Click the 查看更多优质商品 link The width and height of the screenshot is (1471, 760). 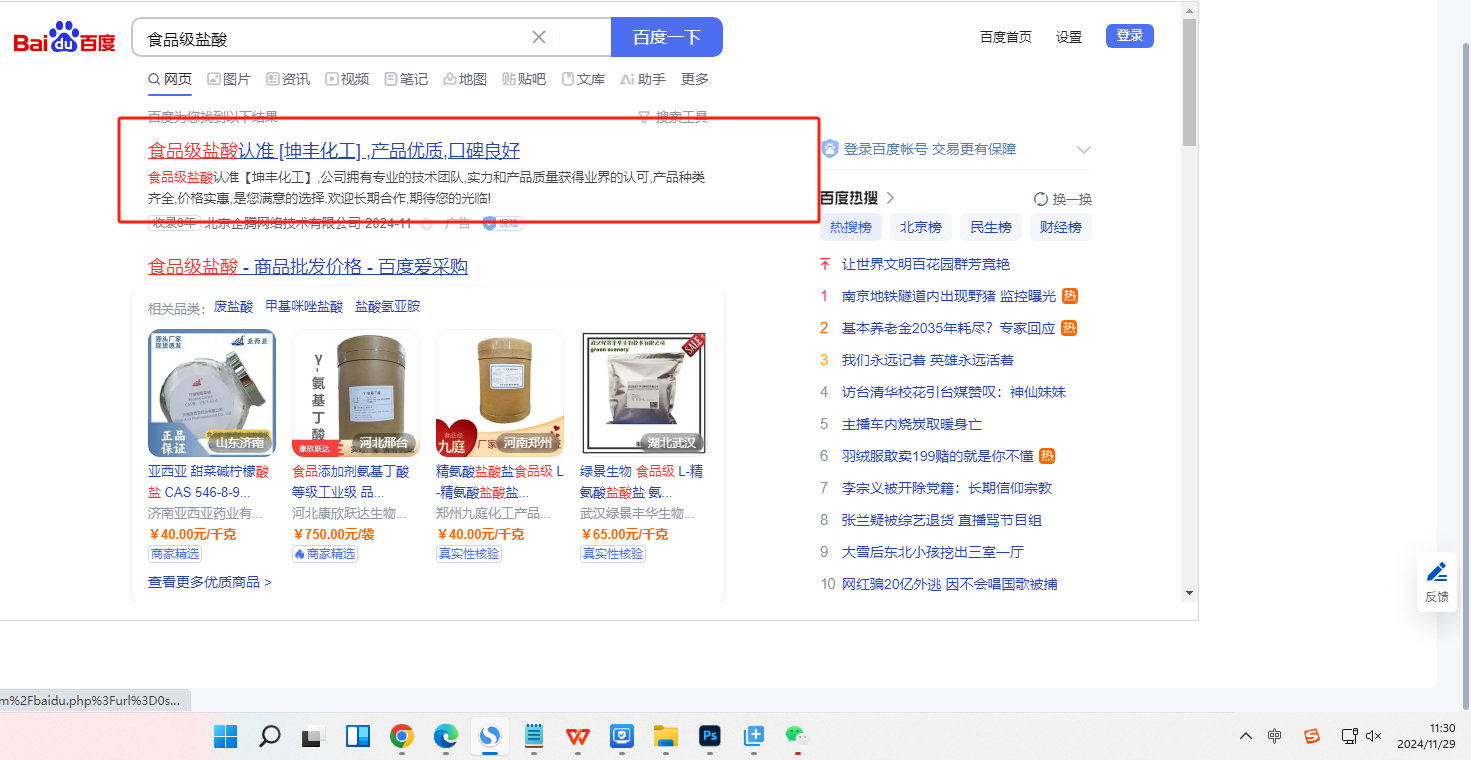click(x=210, y=582)
